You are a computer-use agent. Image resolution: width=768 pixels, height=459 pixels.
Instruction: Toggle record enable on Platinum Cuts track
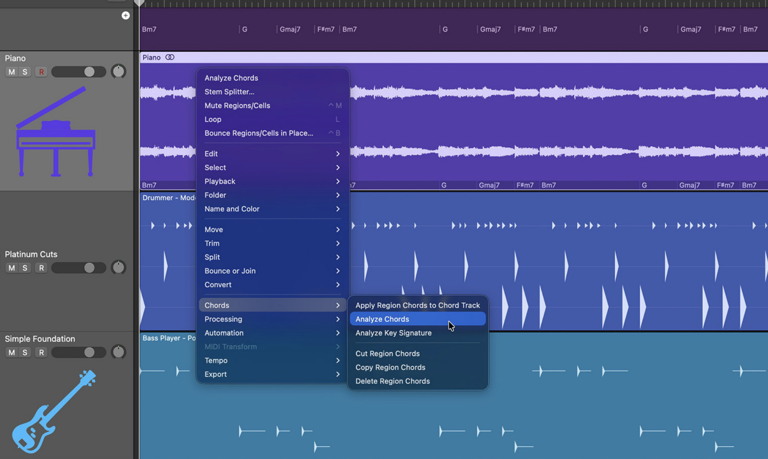click(41, 268)
